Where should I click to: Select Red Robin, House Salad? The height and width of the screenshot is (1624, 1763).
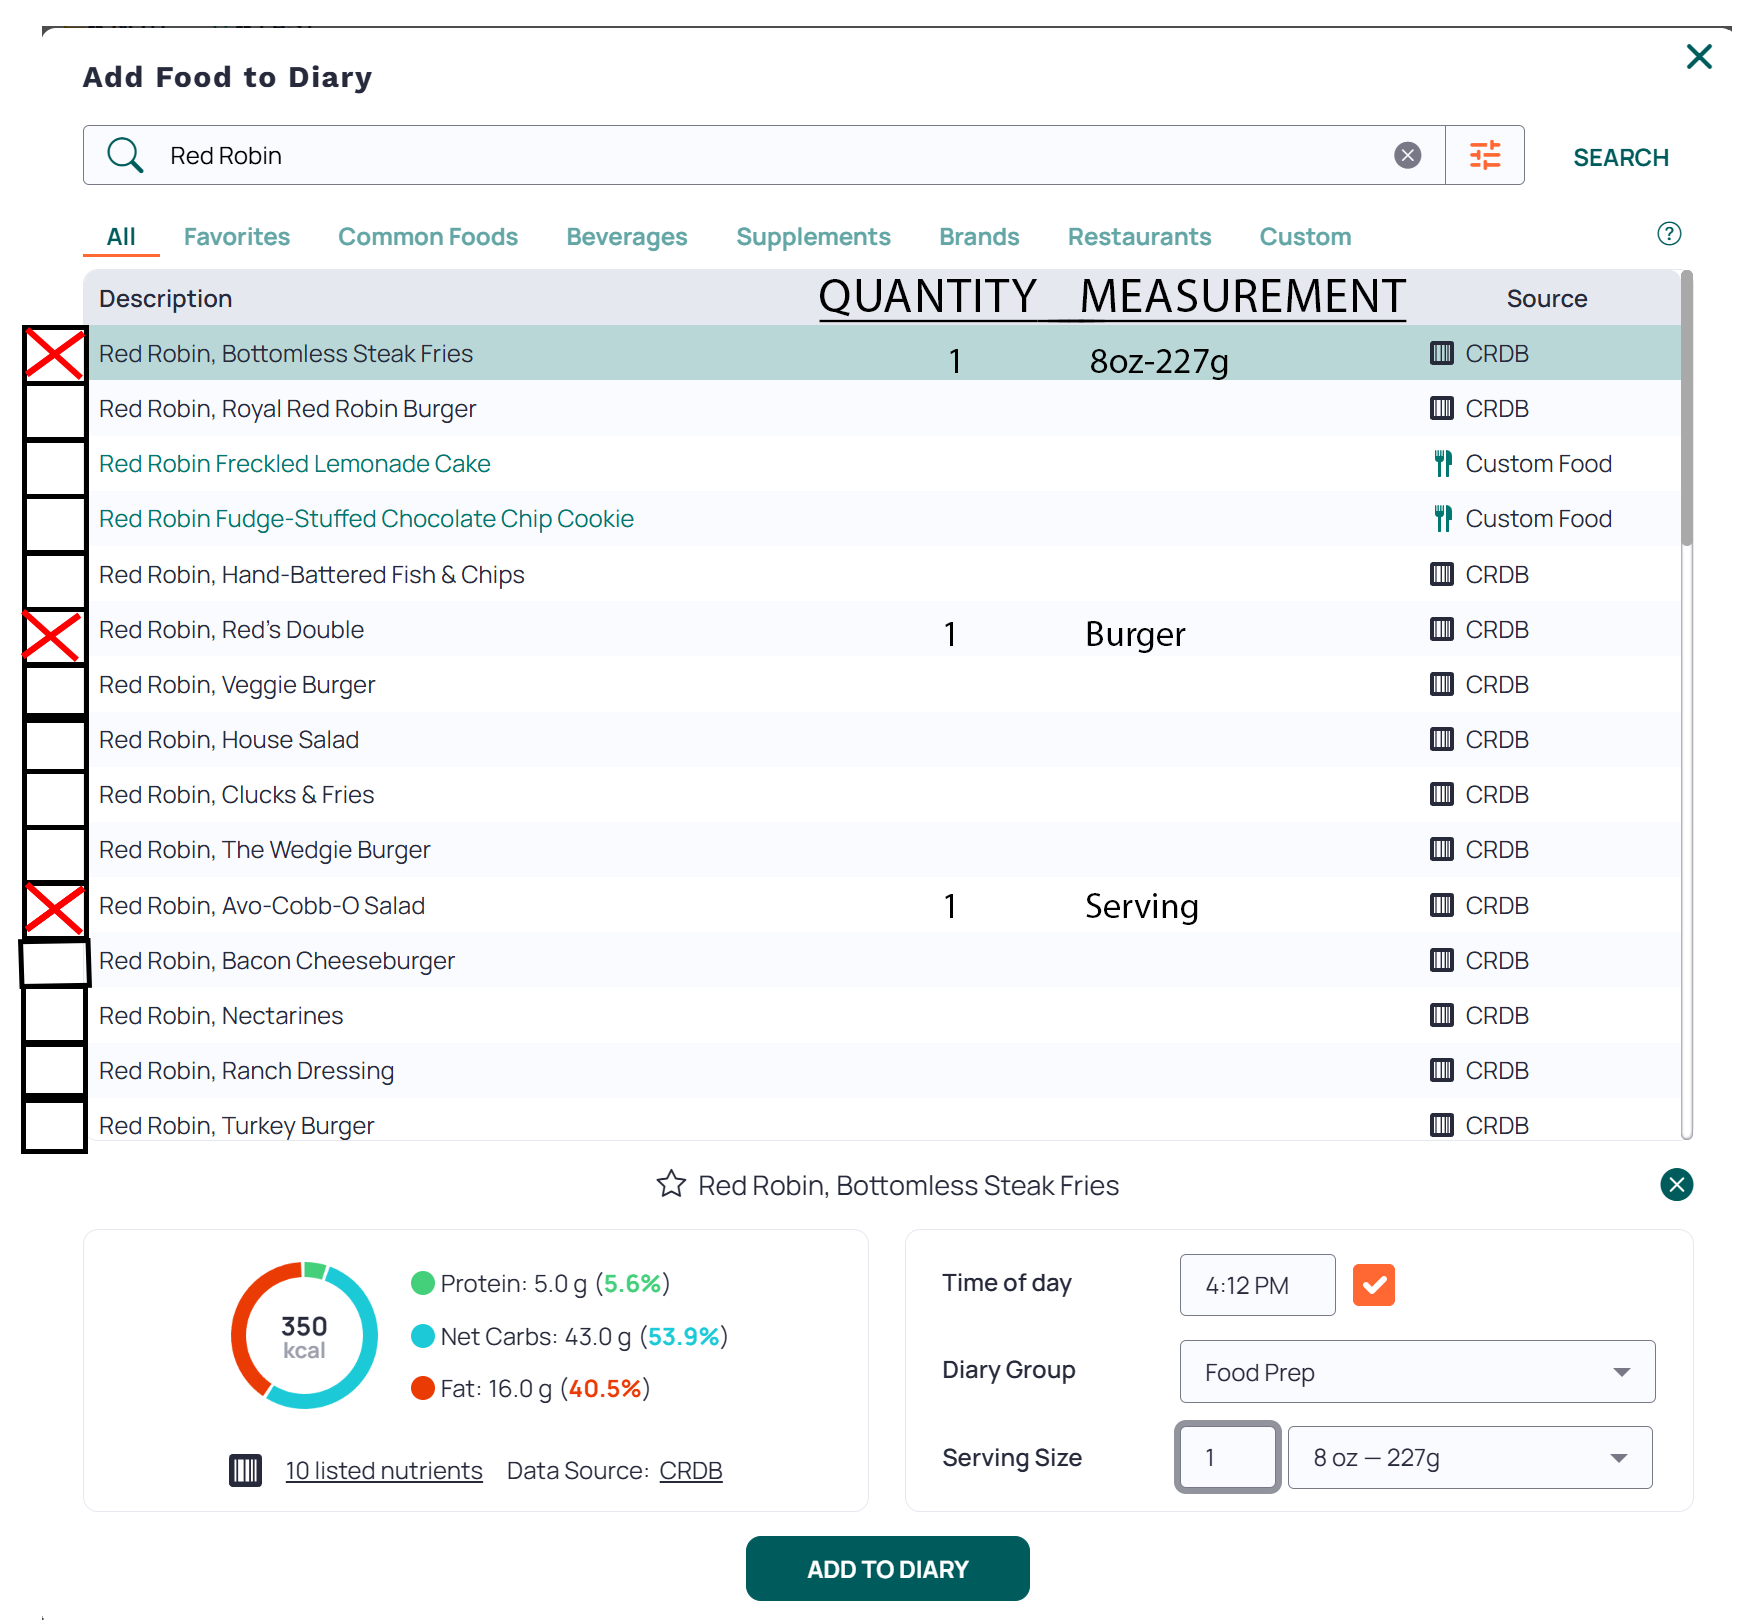point(882,739)
